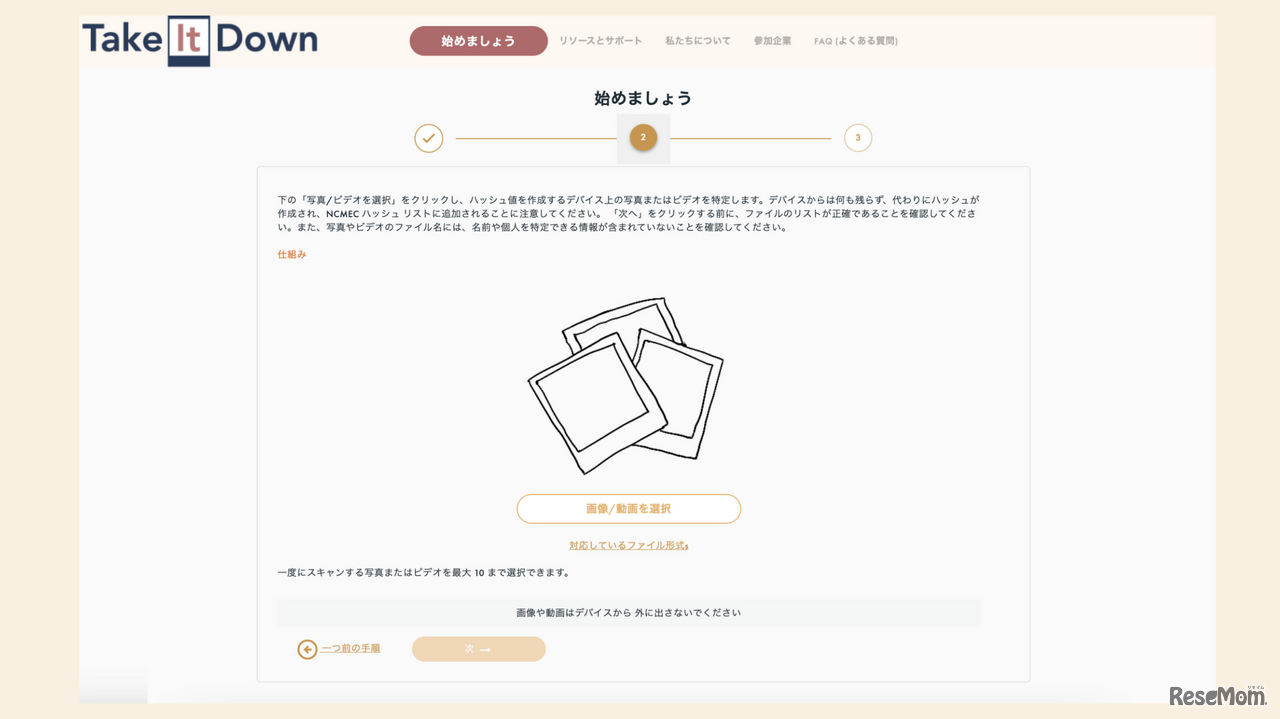Switch to the 私たちについて page

697,41
